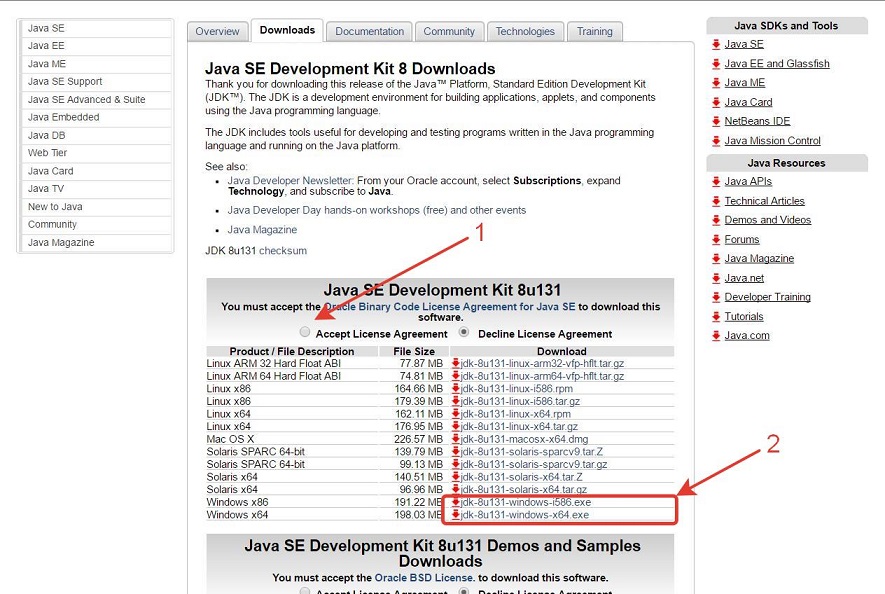Click the icon beside Java.com

point(716,335)
